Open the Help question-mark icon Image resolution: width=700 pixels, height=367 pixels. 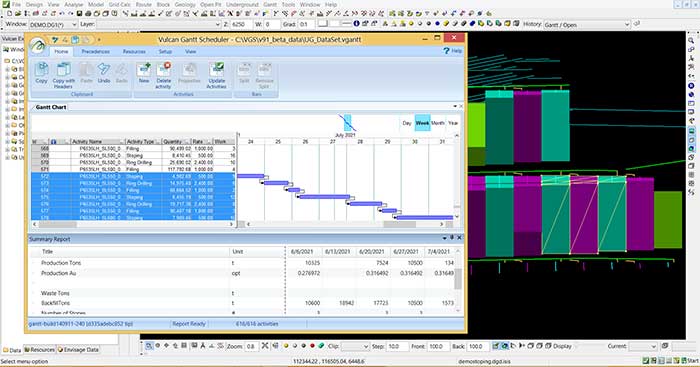click(x=446, y=51)
